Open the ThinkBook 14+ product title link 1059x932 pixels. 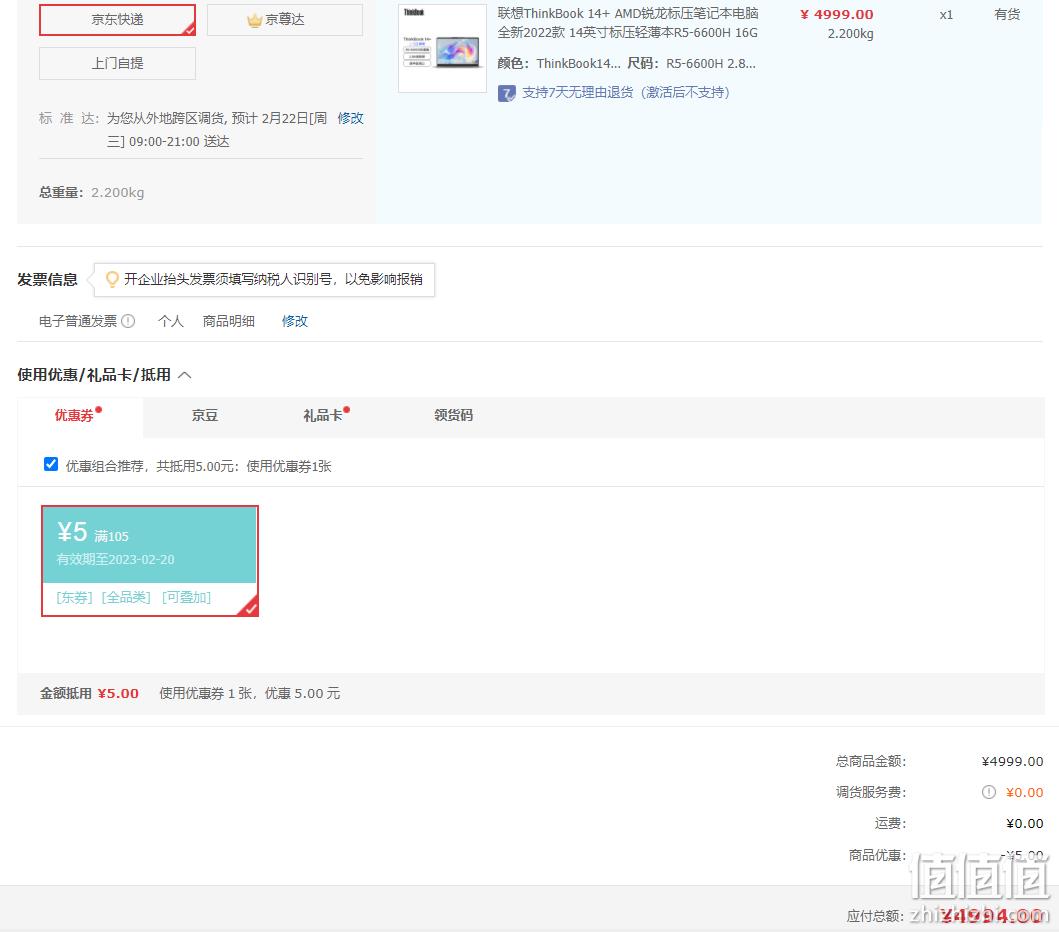pos(628,23)
